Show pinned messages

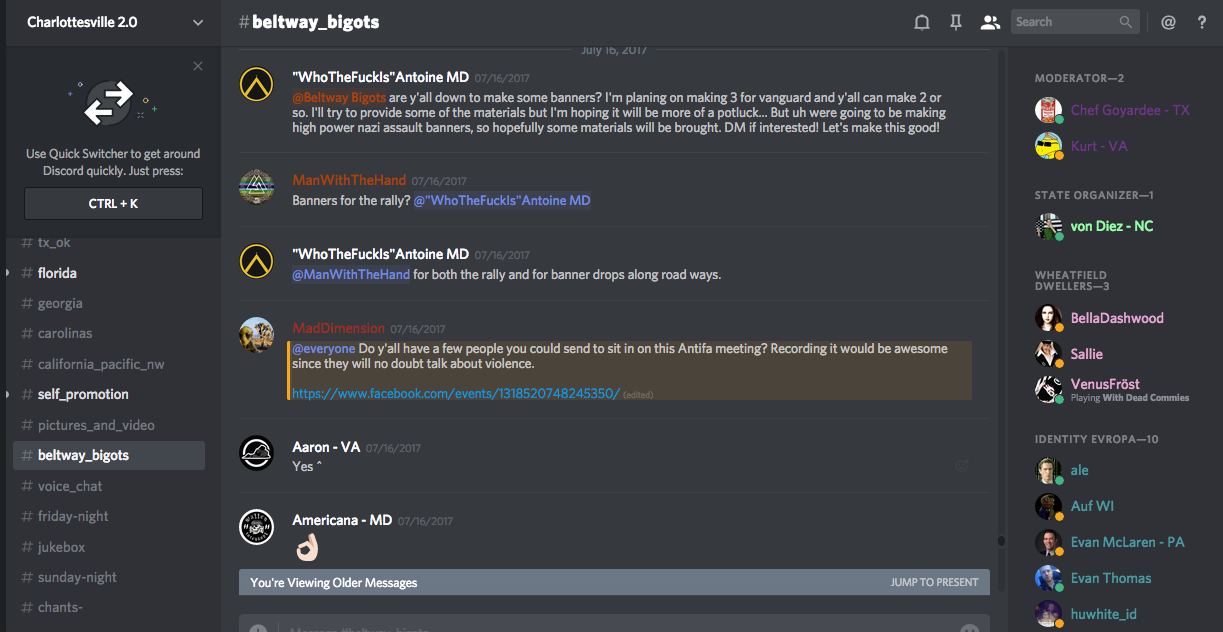[956, 22]
